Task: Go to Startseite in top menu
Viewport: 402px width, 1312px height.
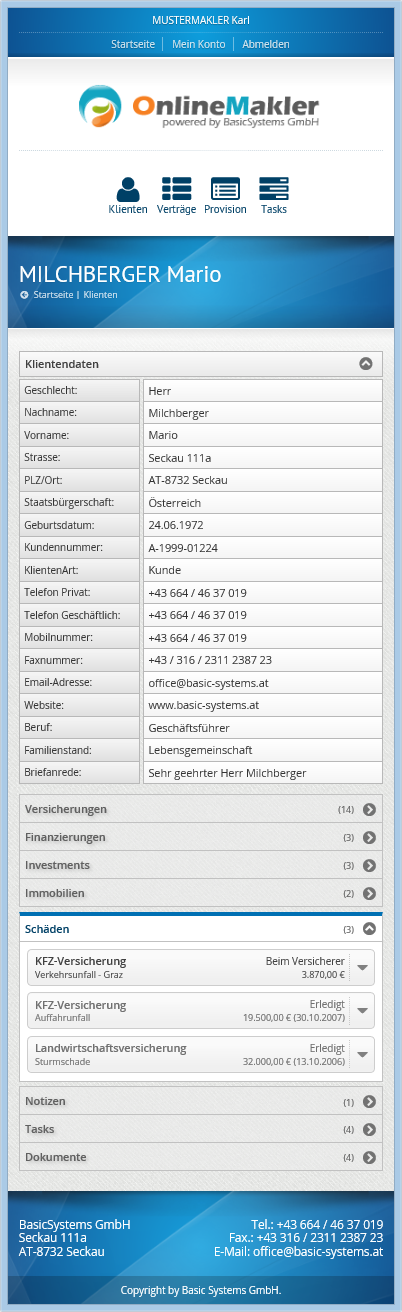Action: [133, 44]
